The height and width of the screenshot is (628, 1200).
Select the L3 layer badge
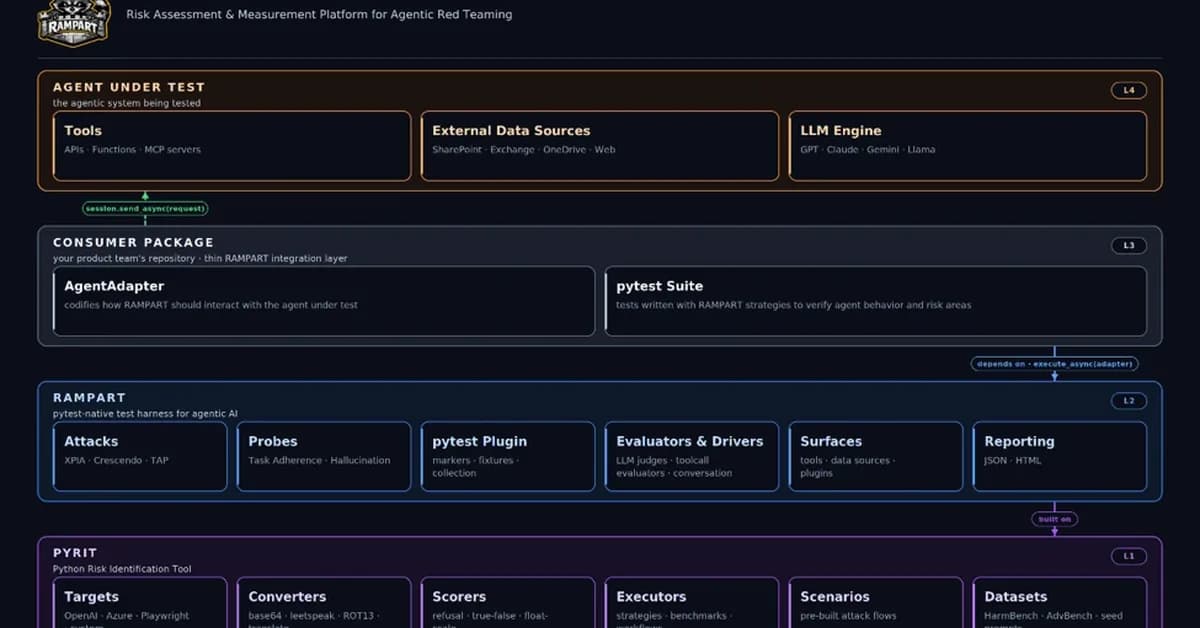1129,245
